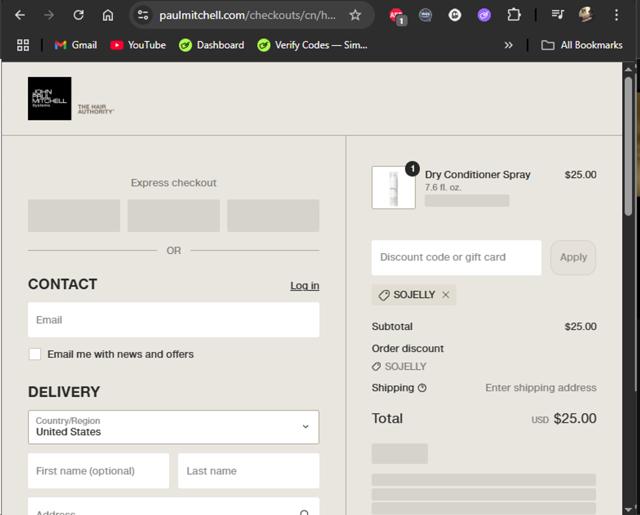Open the Country/Region dropdown

pos(173,427)
